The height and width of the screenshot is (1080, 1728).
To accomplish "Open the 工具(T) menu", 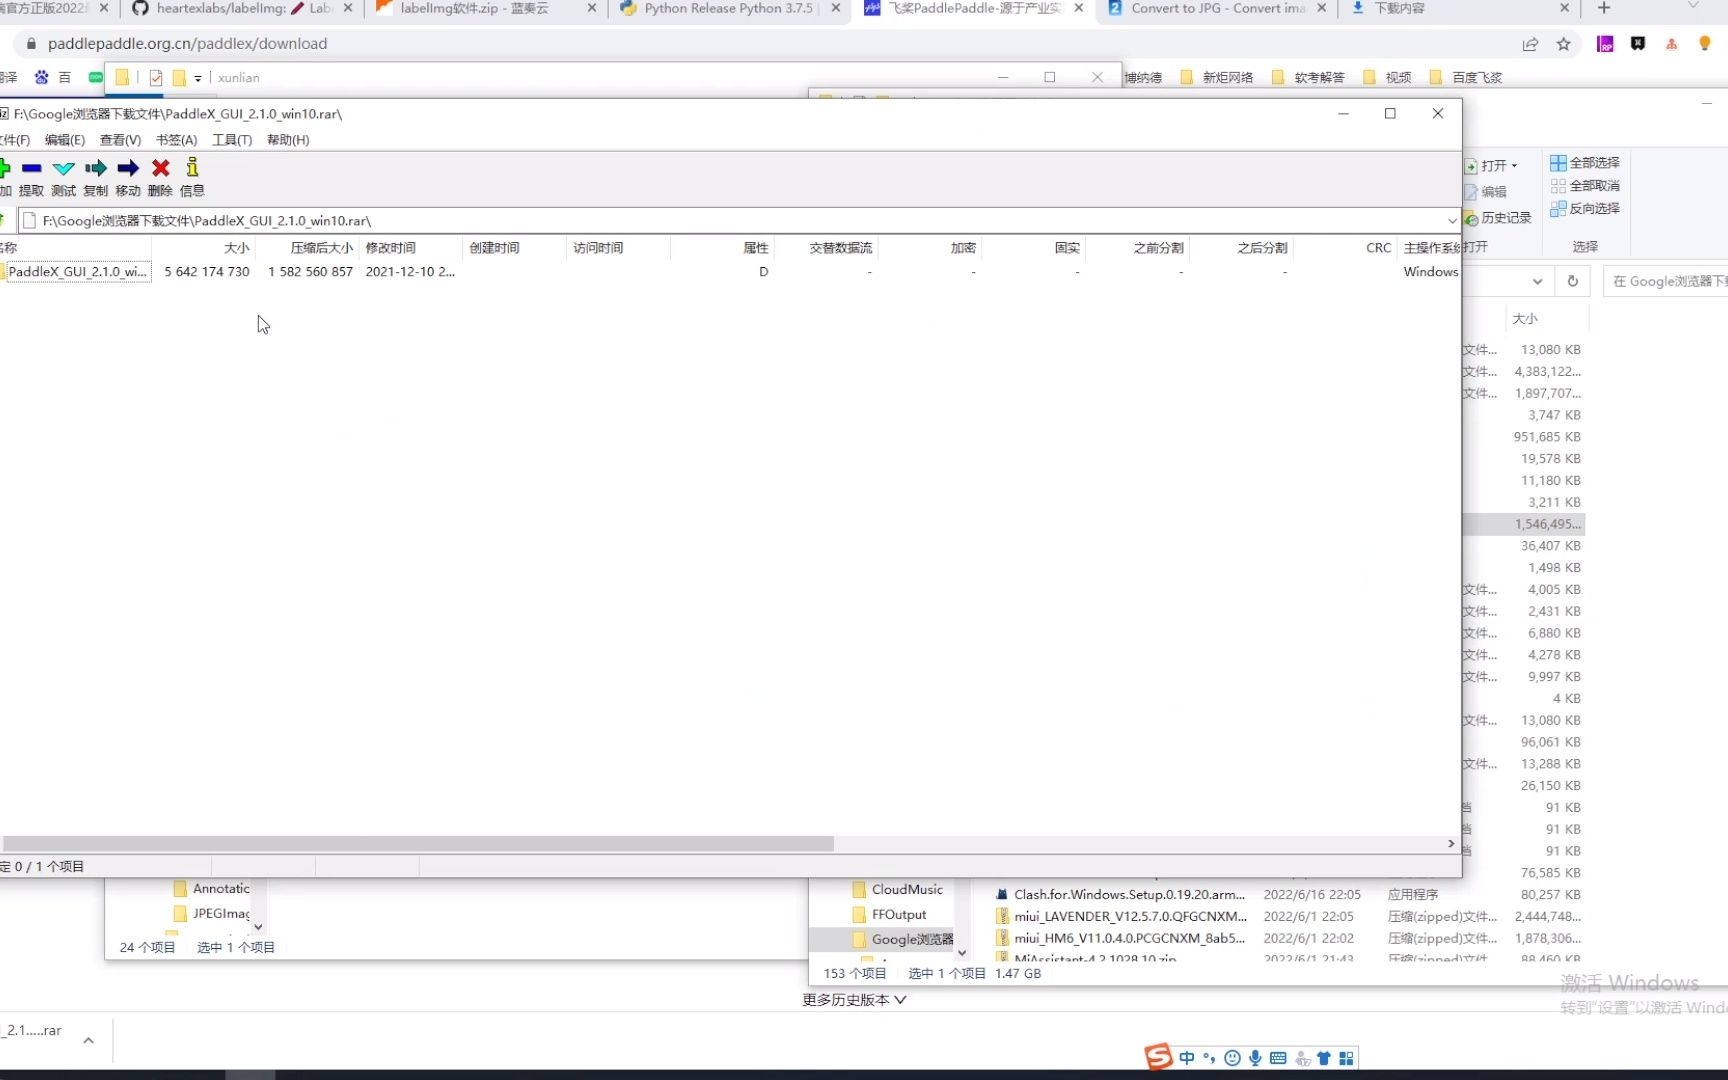I will [x=232, y=140].
